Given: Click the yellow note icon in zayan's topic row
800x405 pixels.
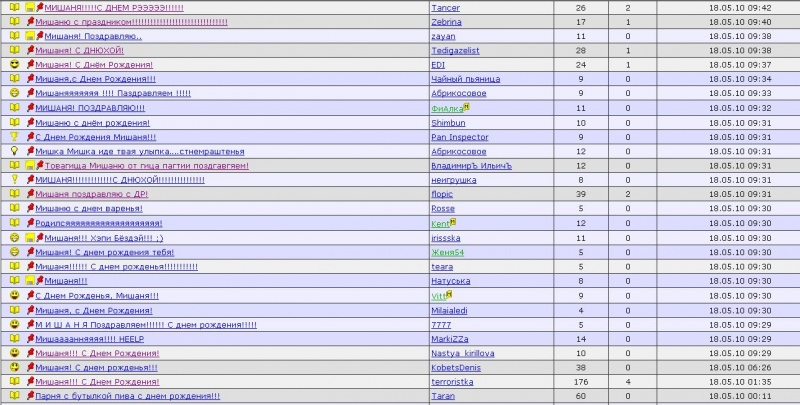Looking at the screenshot, I should [x=30, y=36].
